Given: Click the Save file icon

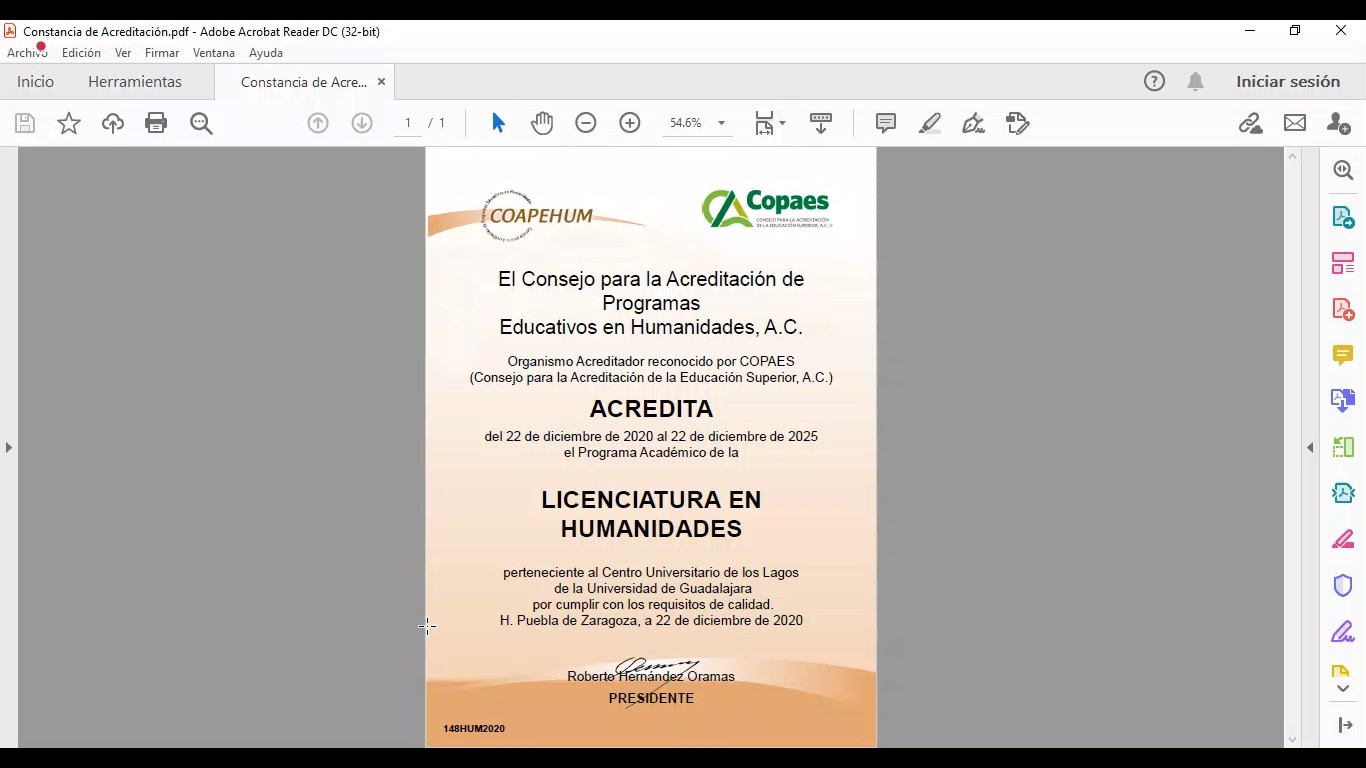Looking at the screenshot, I should pyautogui.click(x=25, y=123).
